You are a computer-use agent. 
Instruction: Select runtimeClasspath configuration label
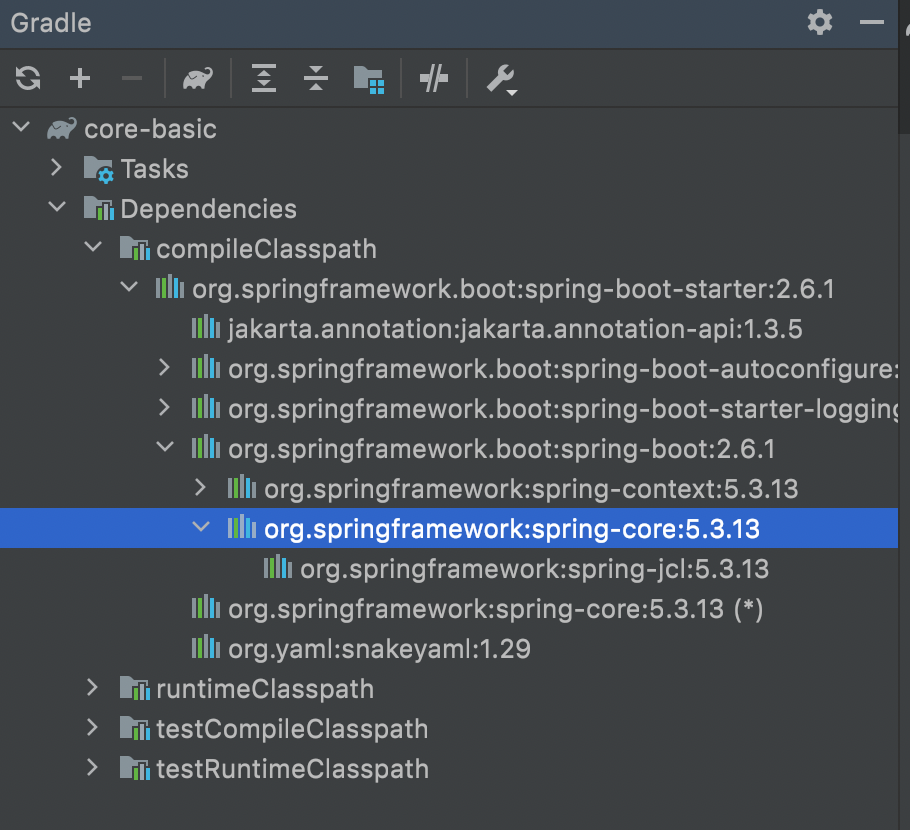point(265,690)
